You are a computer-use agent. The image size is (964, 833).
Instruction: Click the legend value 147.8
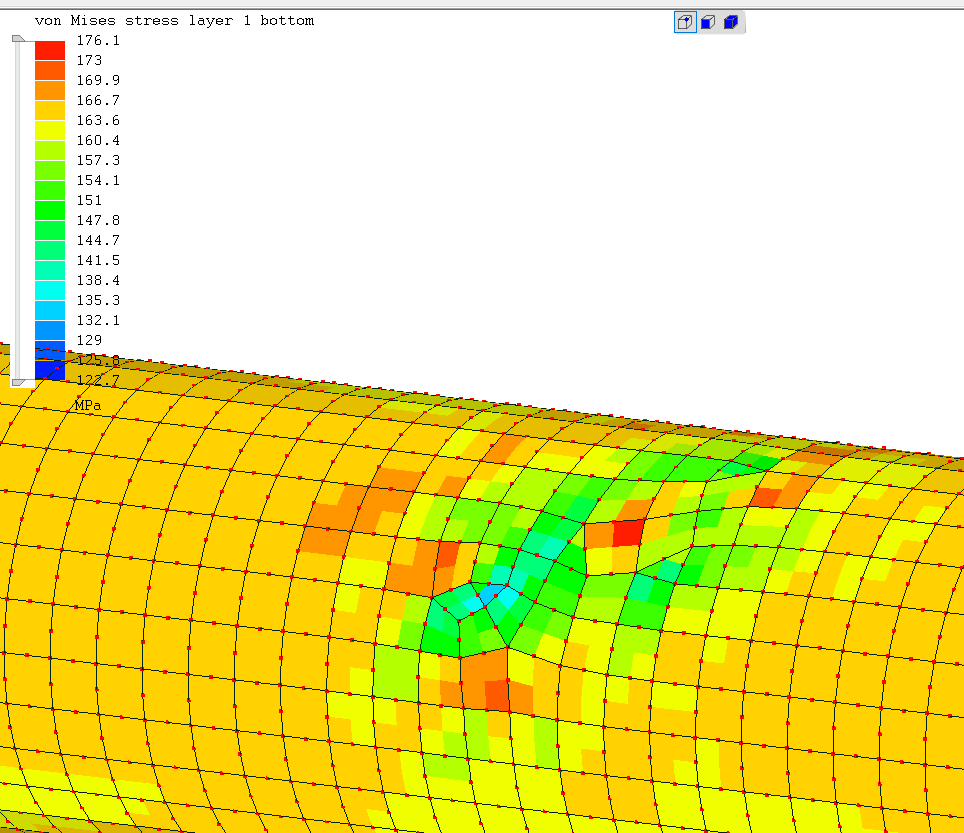[x=98, y=220]
